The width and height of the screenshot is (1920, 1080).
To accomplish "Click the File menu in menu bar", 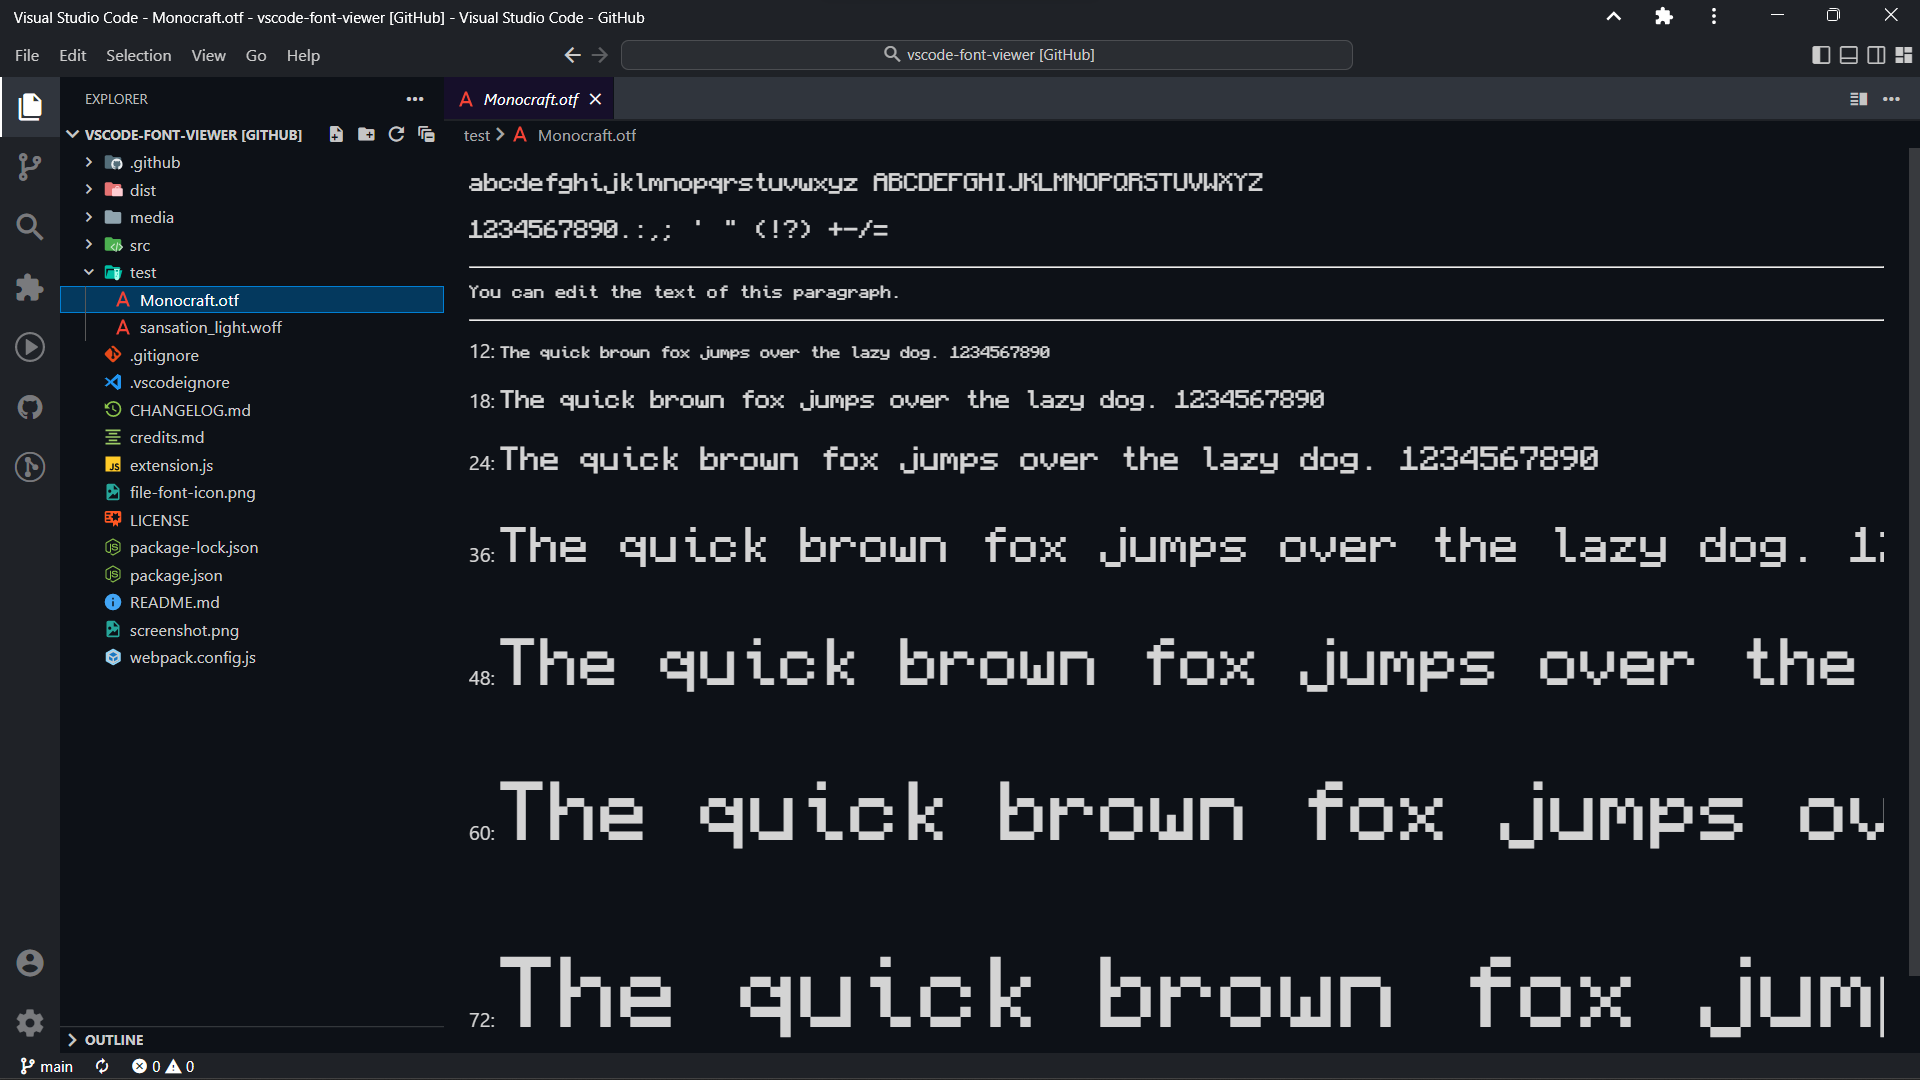I will pyautogui.click(x=25, y=55).
